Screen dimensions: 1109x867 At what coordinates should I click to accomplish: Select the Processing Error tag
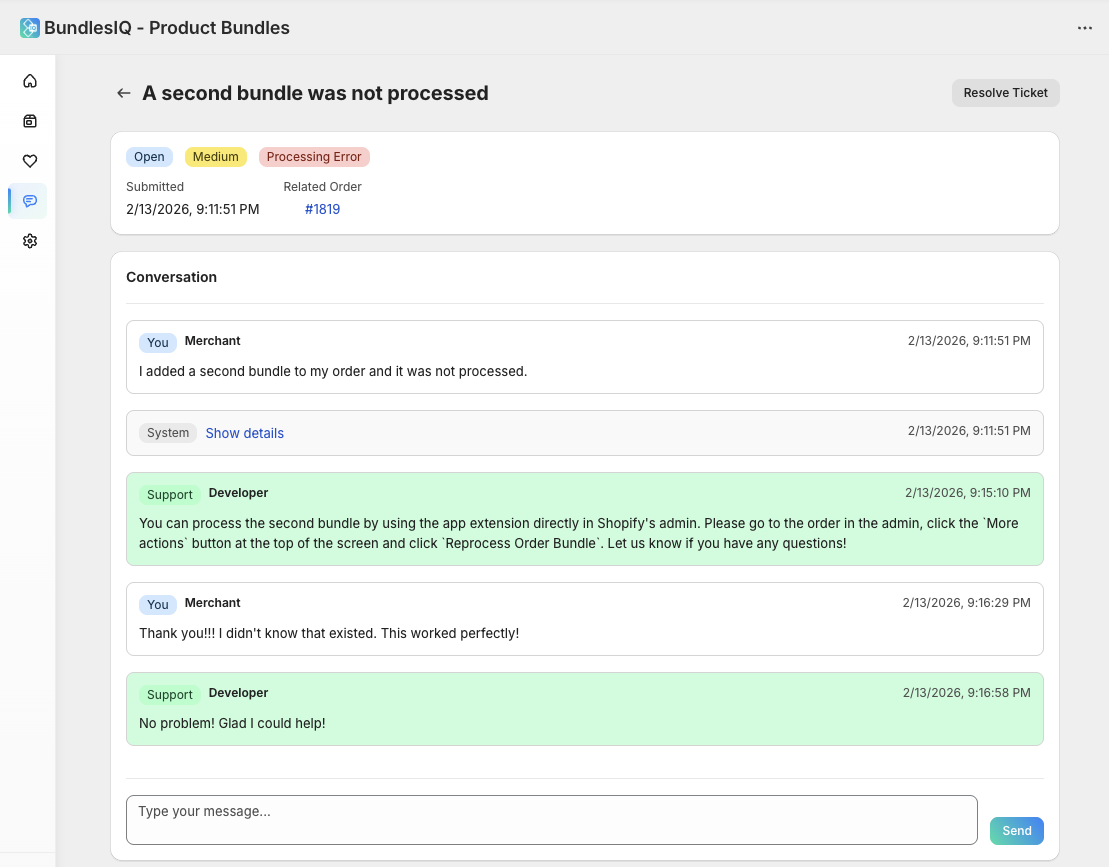[x=313, y=156]
